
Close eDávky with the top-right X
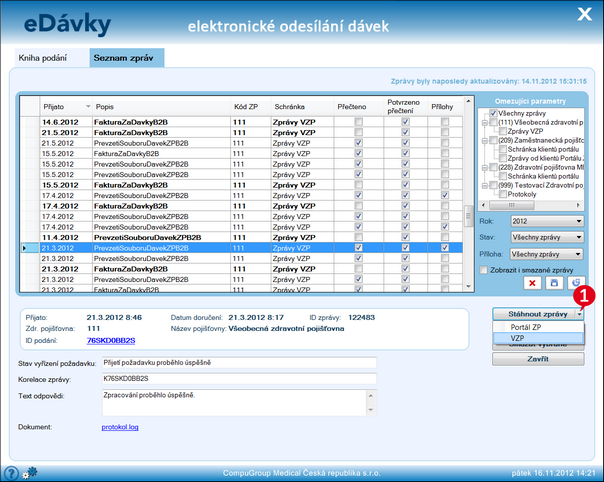point(584,13)
